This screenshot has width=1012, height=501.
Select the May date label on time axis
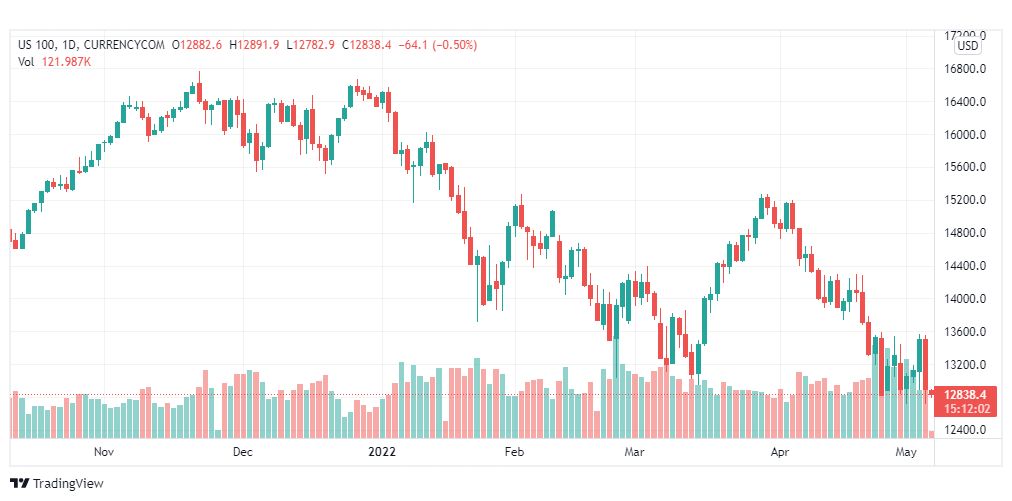tap(907, 452)
